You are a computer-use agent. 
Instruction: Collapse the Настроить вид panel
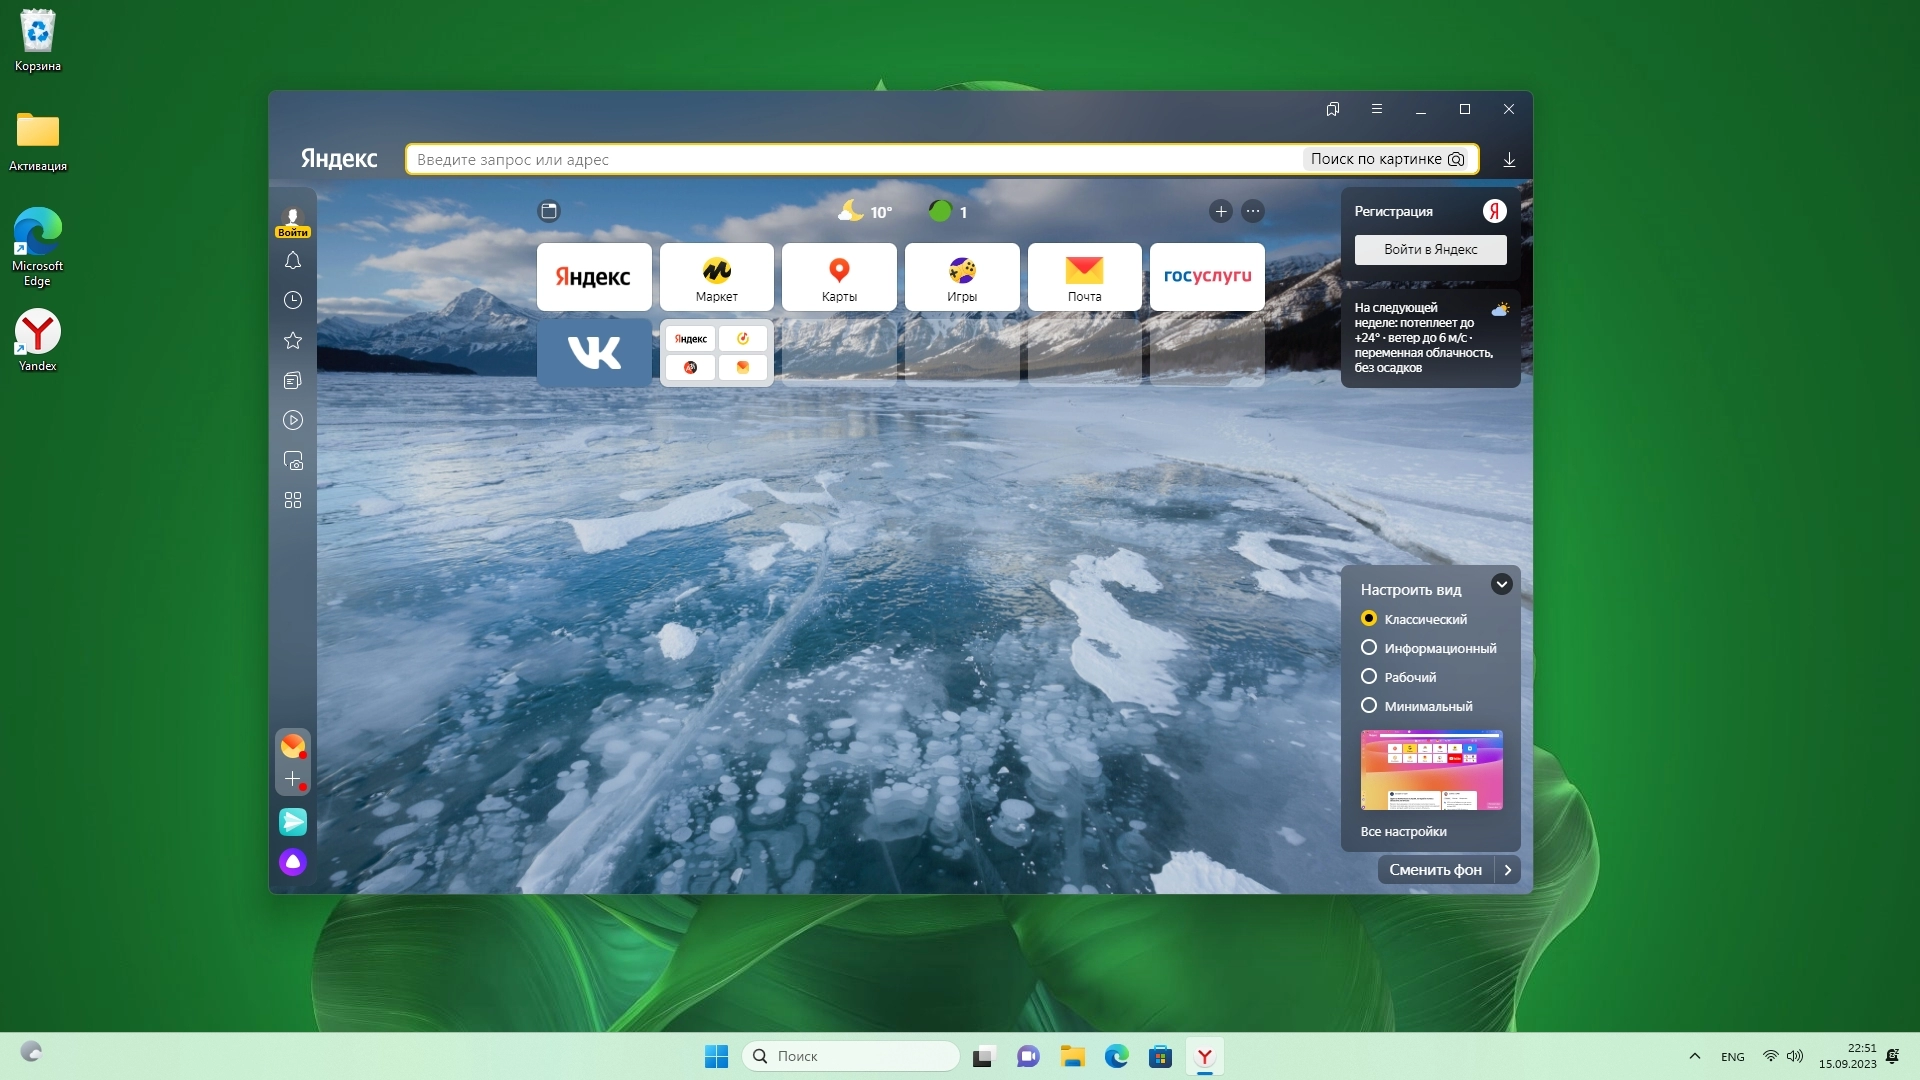1501,585
